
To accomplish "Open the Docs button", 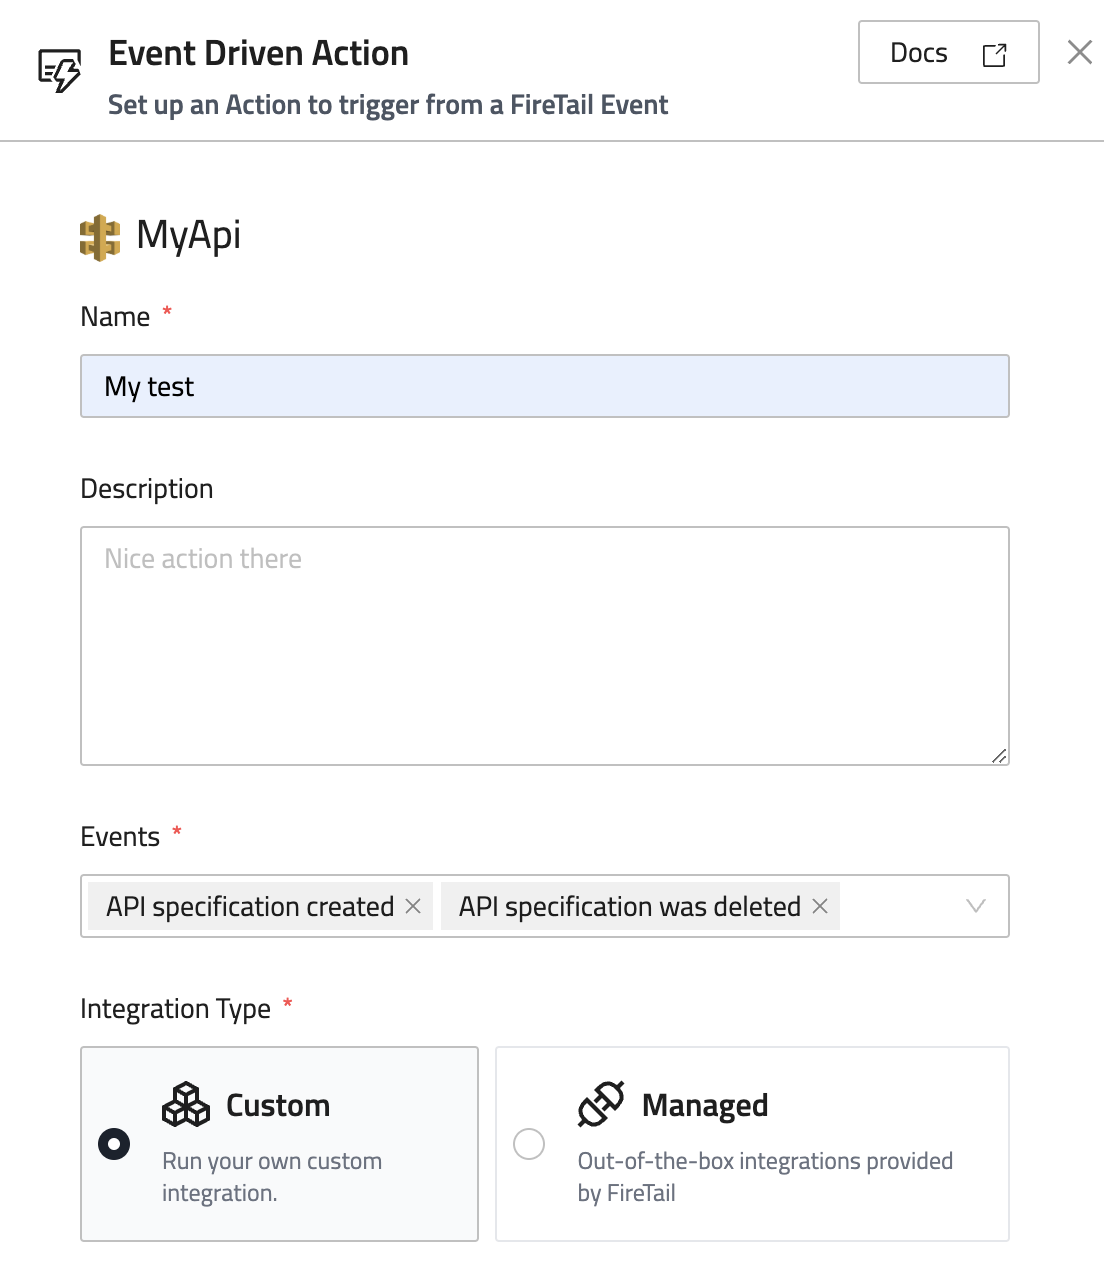I will click(919, 53).
